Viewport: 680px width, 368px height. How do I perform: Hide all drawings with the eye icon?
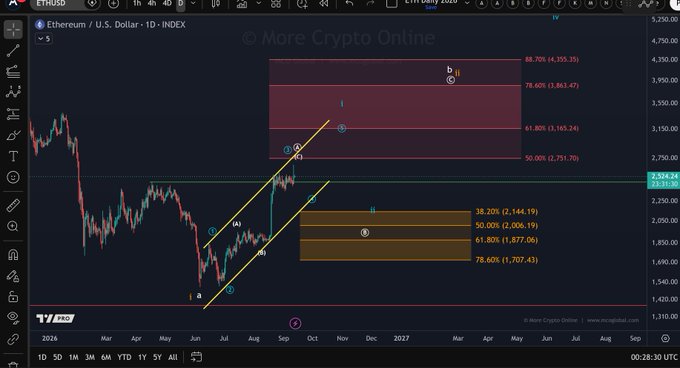coord(13,317)
